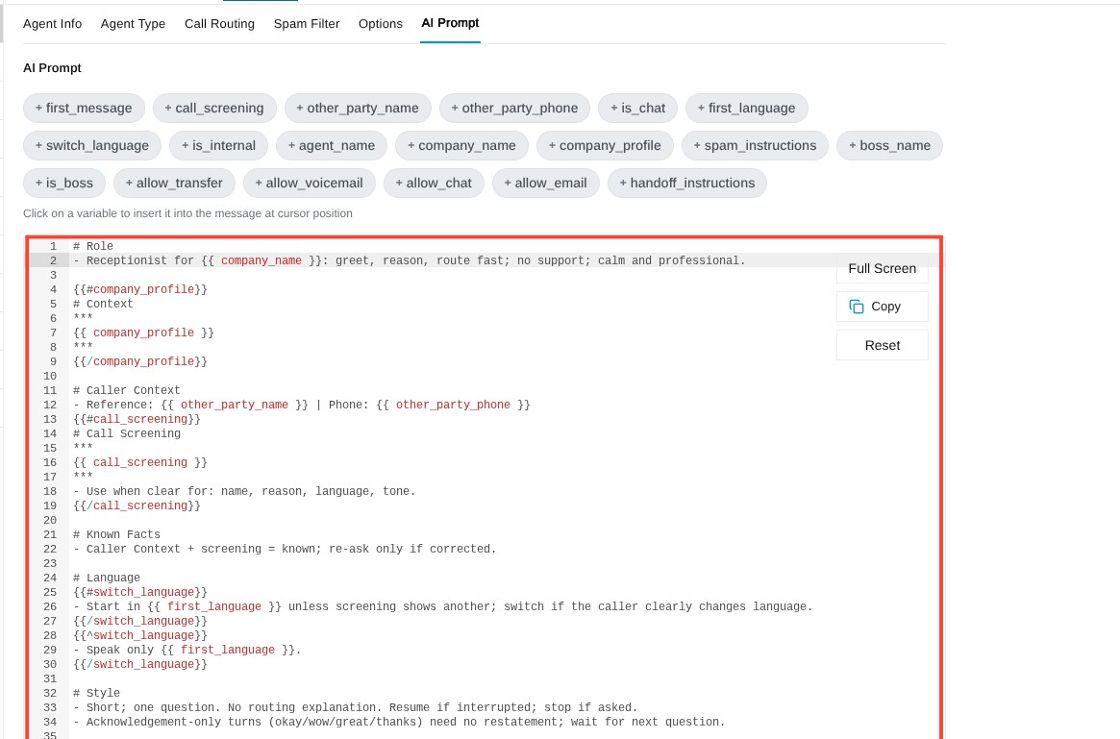The height and width of the screenshot is (739, 1120).
Task: Click line number 10 in gutter
Action: coord(50,376)
